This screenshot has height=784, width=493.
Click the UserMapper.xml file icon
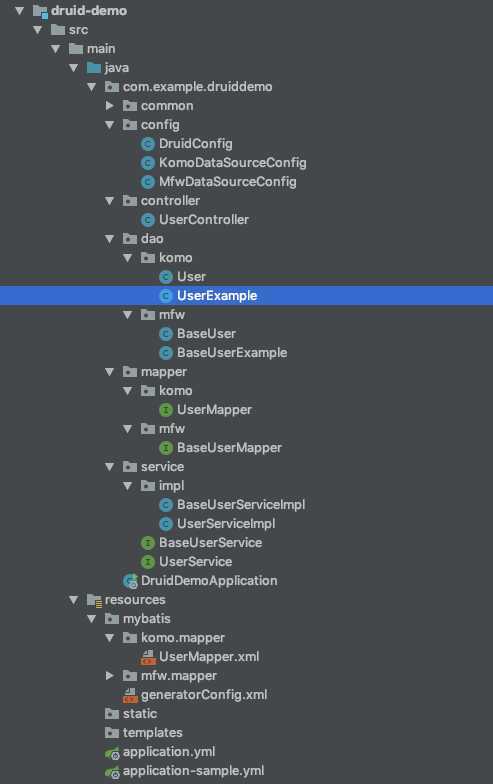[148, 657]
